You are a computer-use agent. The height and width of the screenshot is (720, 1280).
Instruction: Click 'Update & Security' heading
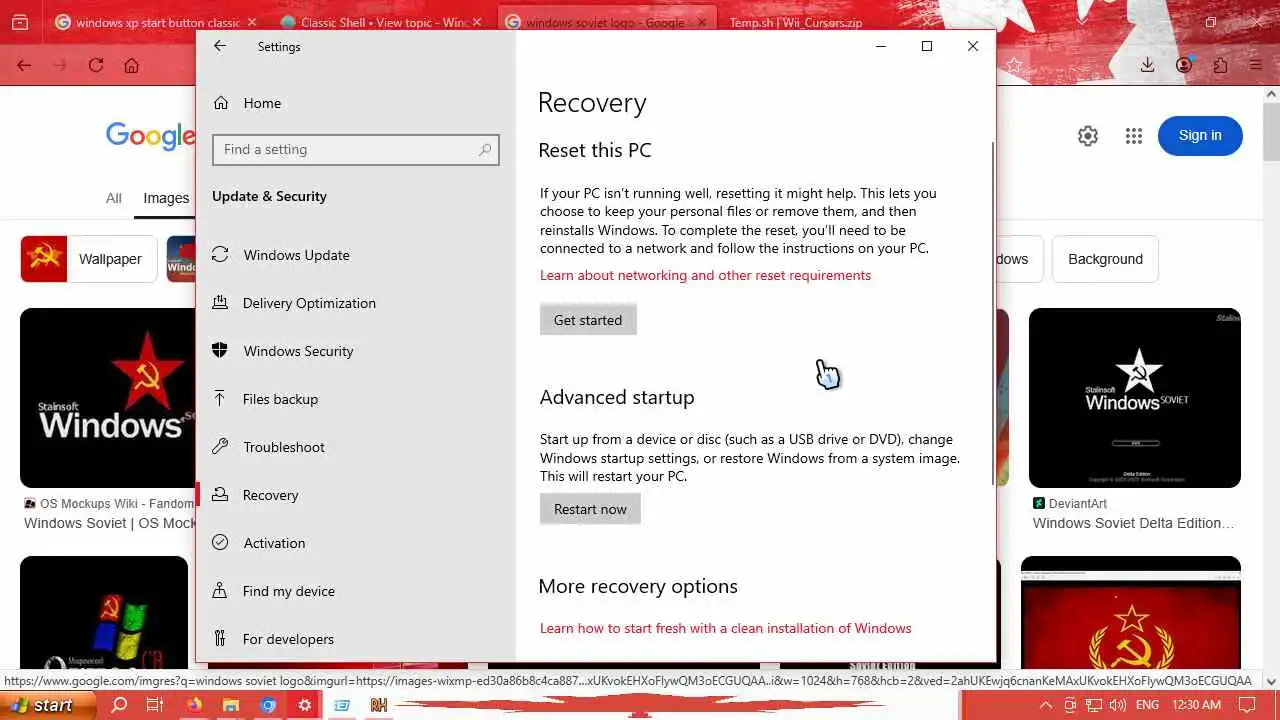coord(269,196)
